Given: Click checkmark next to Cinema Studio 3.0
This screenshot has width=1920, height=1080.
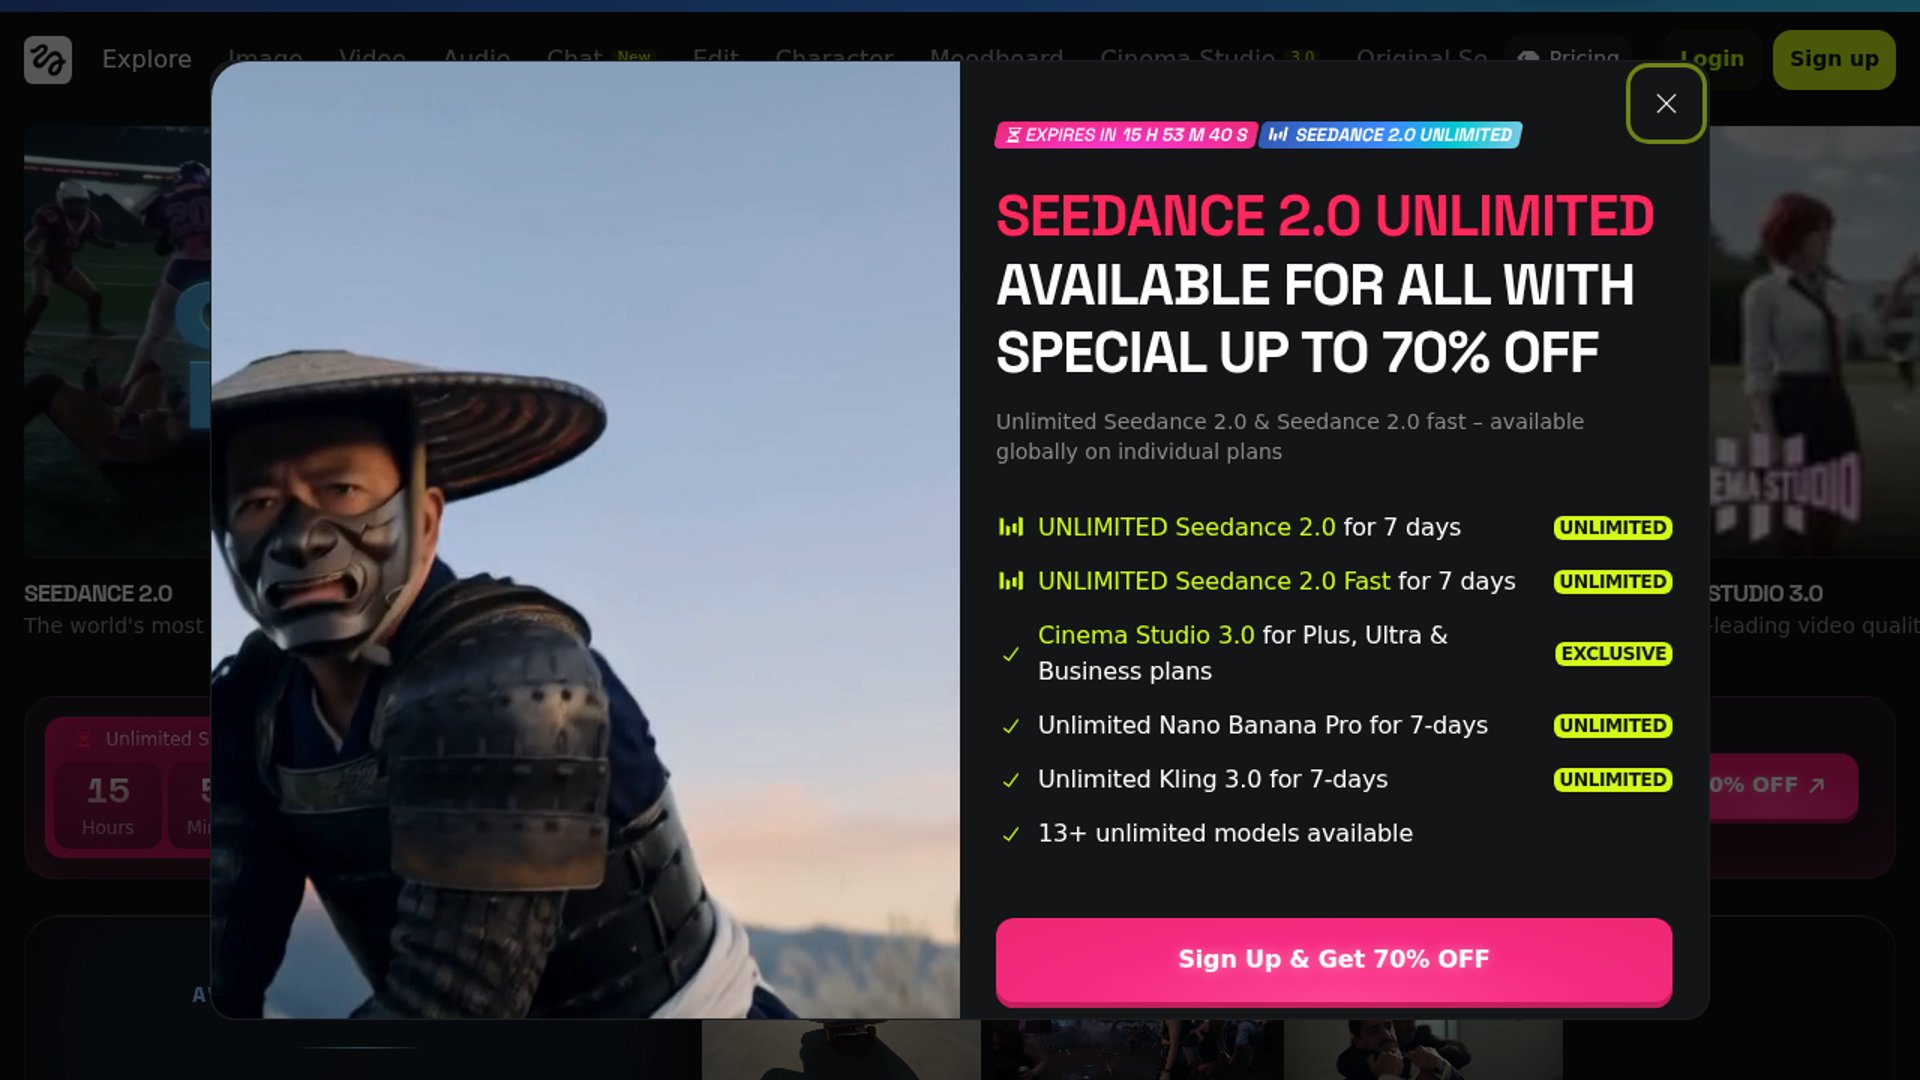Looking at the screenshot, I should [x=1011, y=654].
